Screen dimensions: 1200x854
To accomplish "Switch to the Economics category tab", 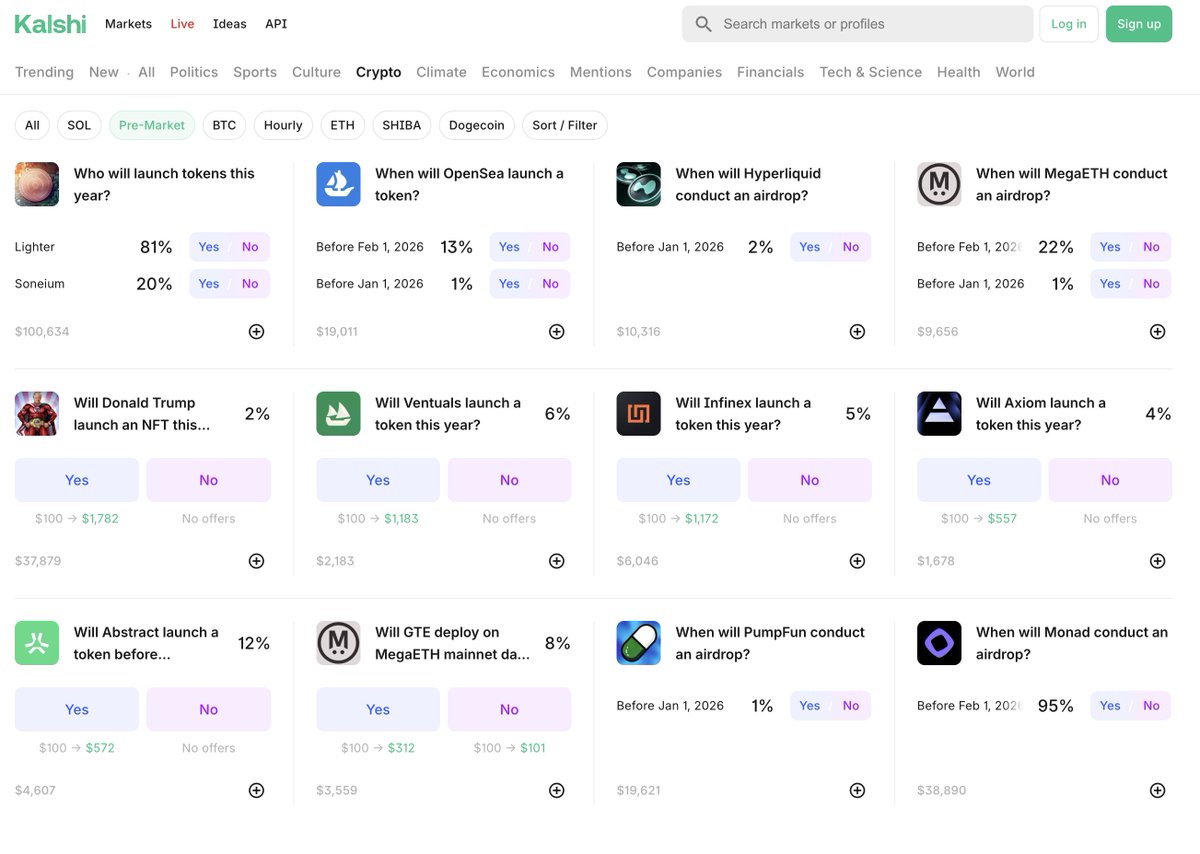I will click(x=518, y=72).
